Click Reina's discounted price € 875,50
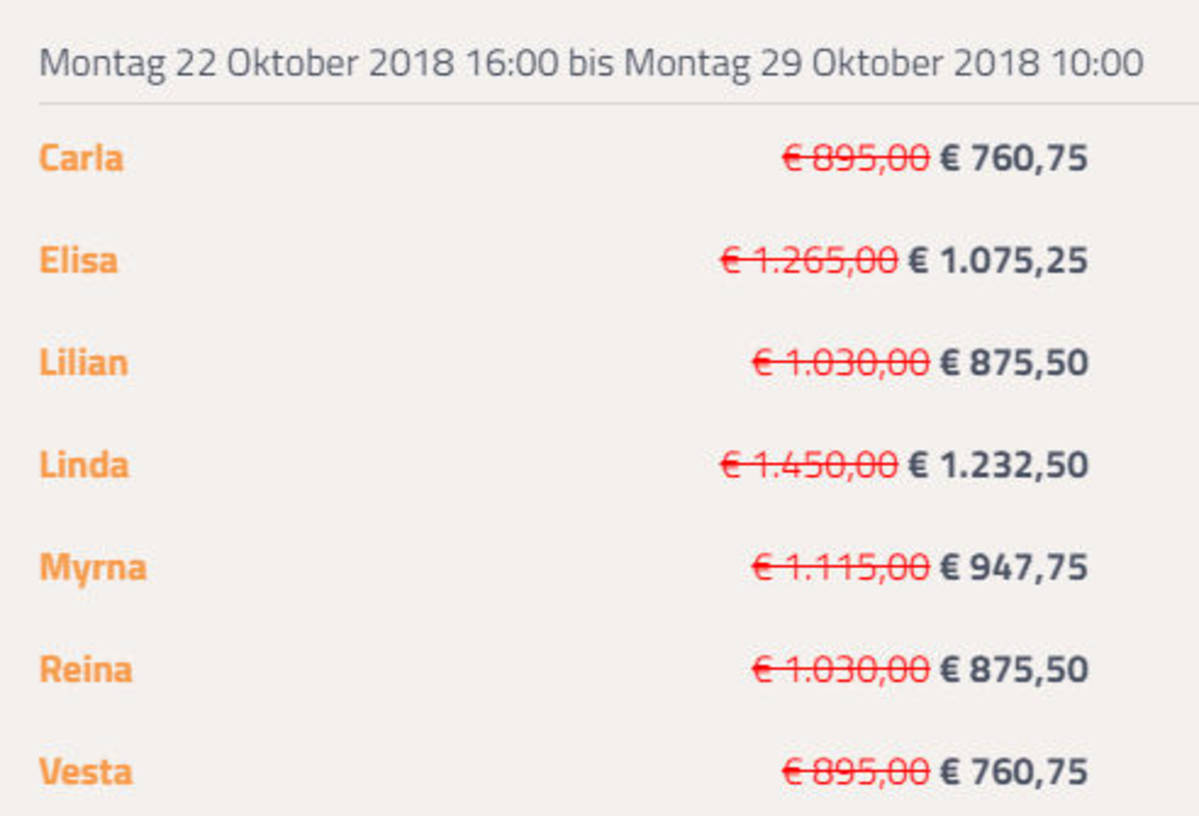1199x816 pixels. [1013, 669]
